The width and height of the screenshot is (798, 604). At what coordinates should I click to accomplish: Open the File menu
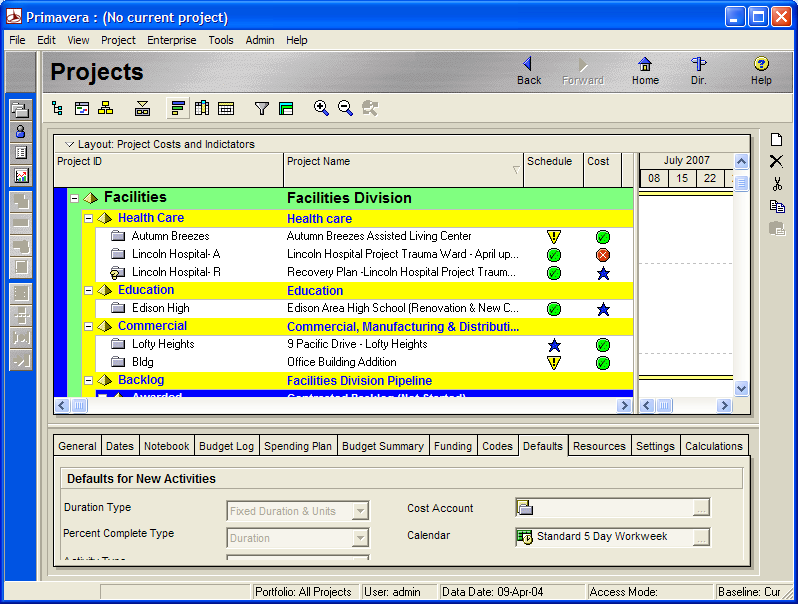17,40
